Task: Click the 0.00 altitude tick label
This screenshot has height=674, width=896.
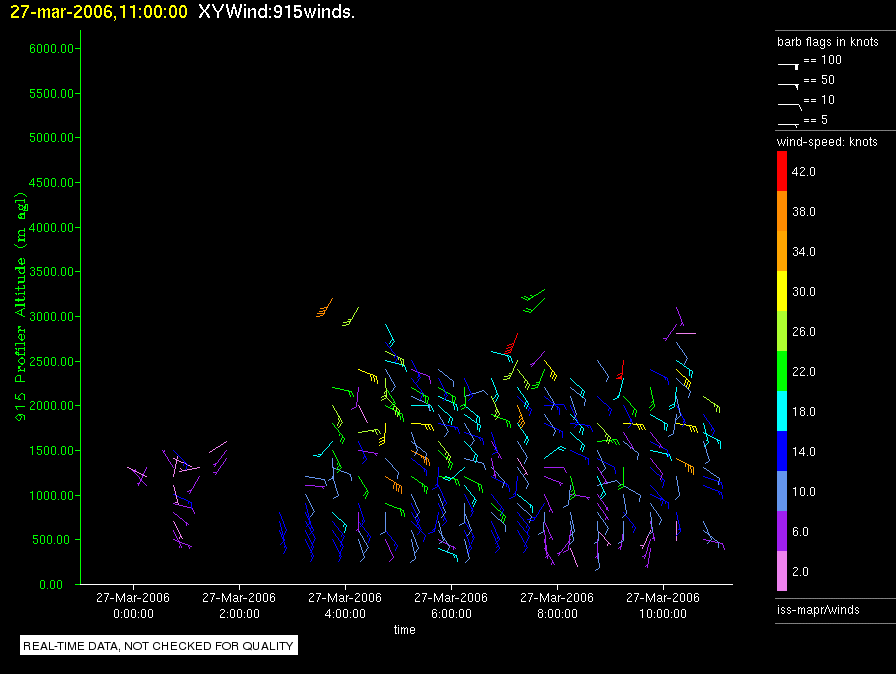Action: [51, 584]
